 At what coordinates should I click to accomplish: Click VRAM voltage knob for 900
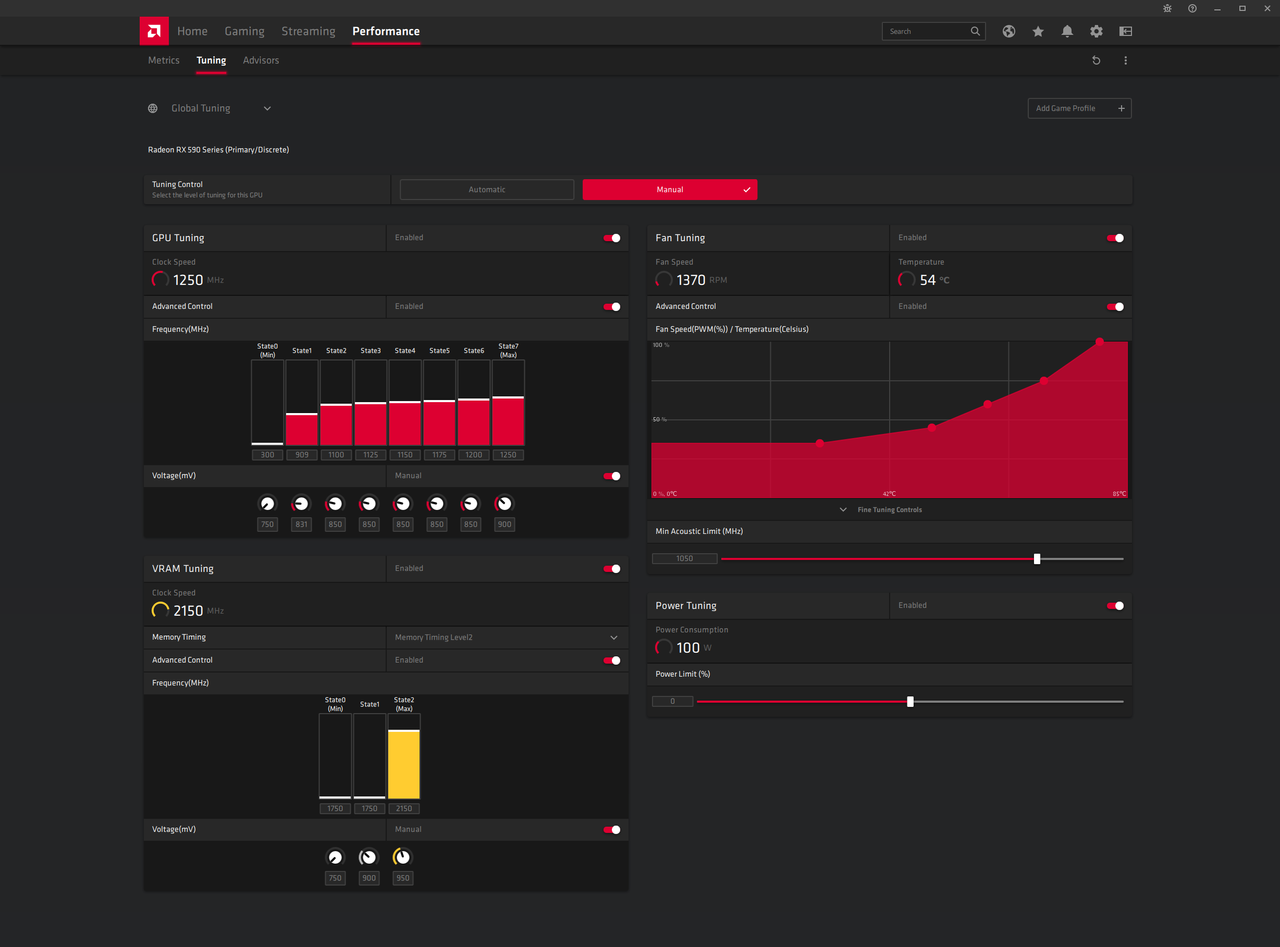(369, 857)
